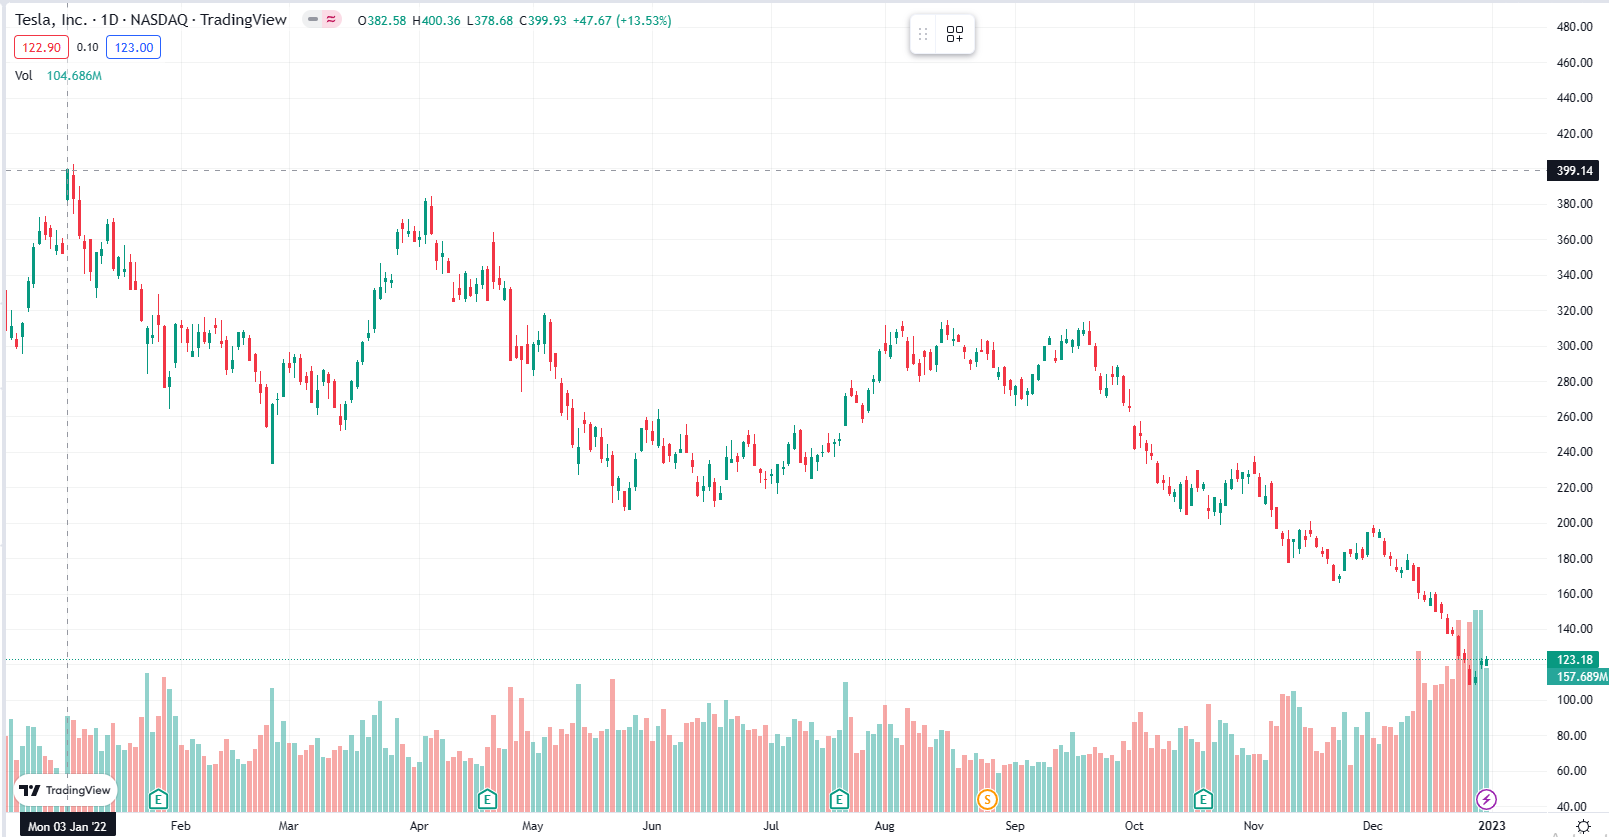Viewport: 1609px width, 837px height.
Task: Click the Jun label on time axis
Action: (651, 826)
